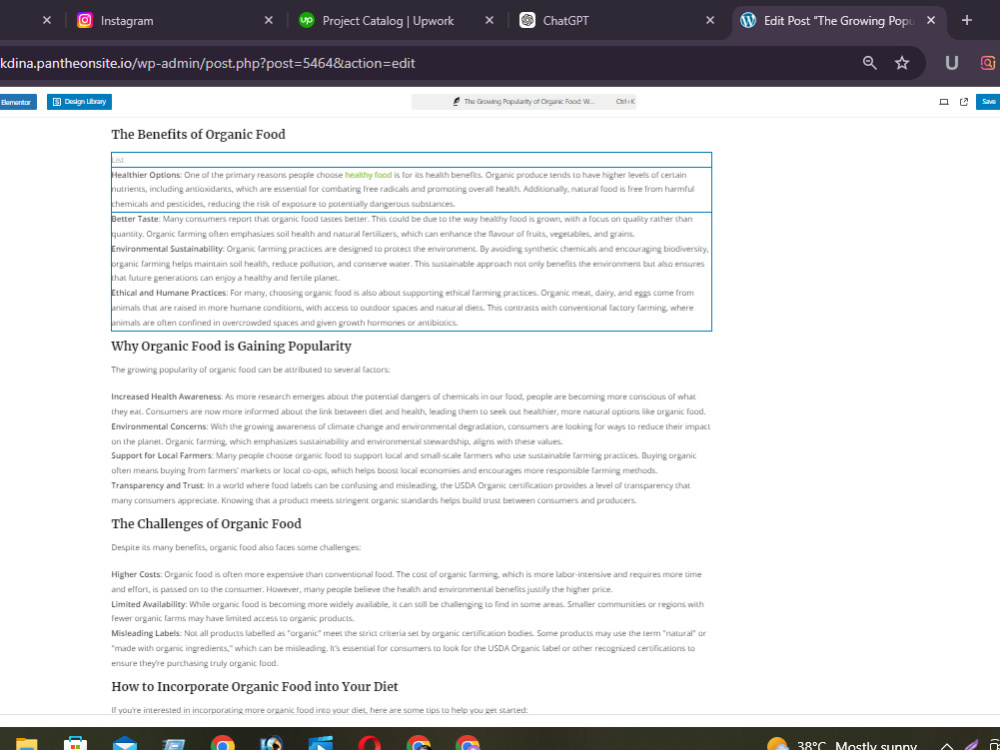1000x750 pixels.
Task: Open Movies & TV taskbar icon
Action: 321,744
